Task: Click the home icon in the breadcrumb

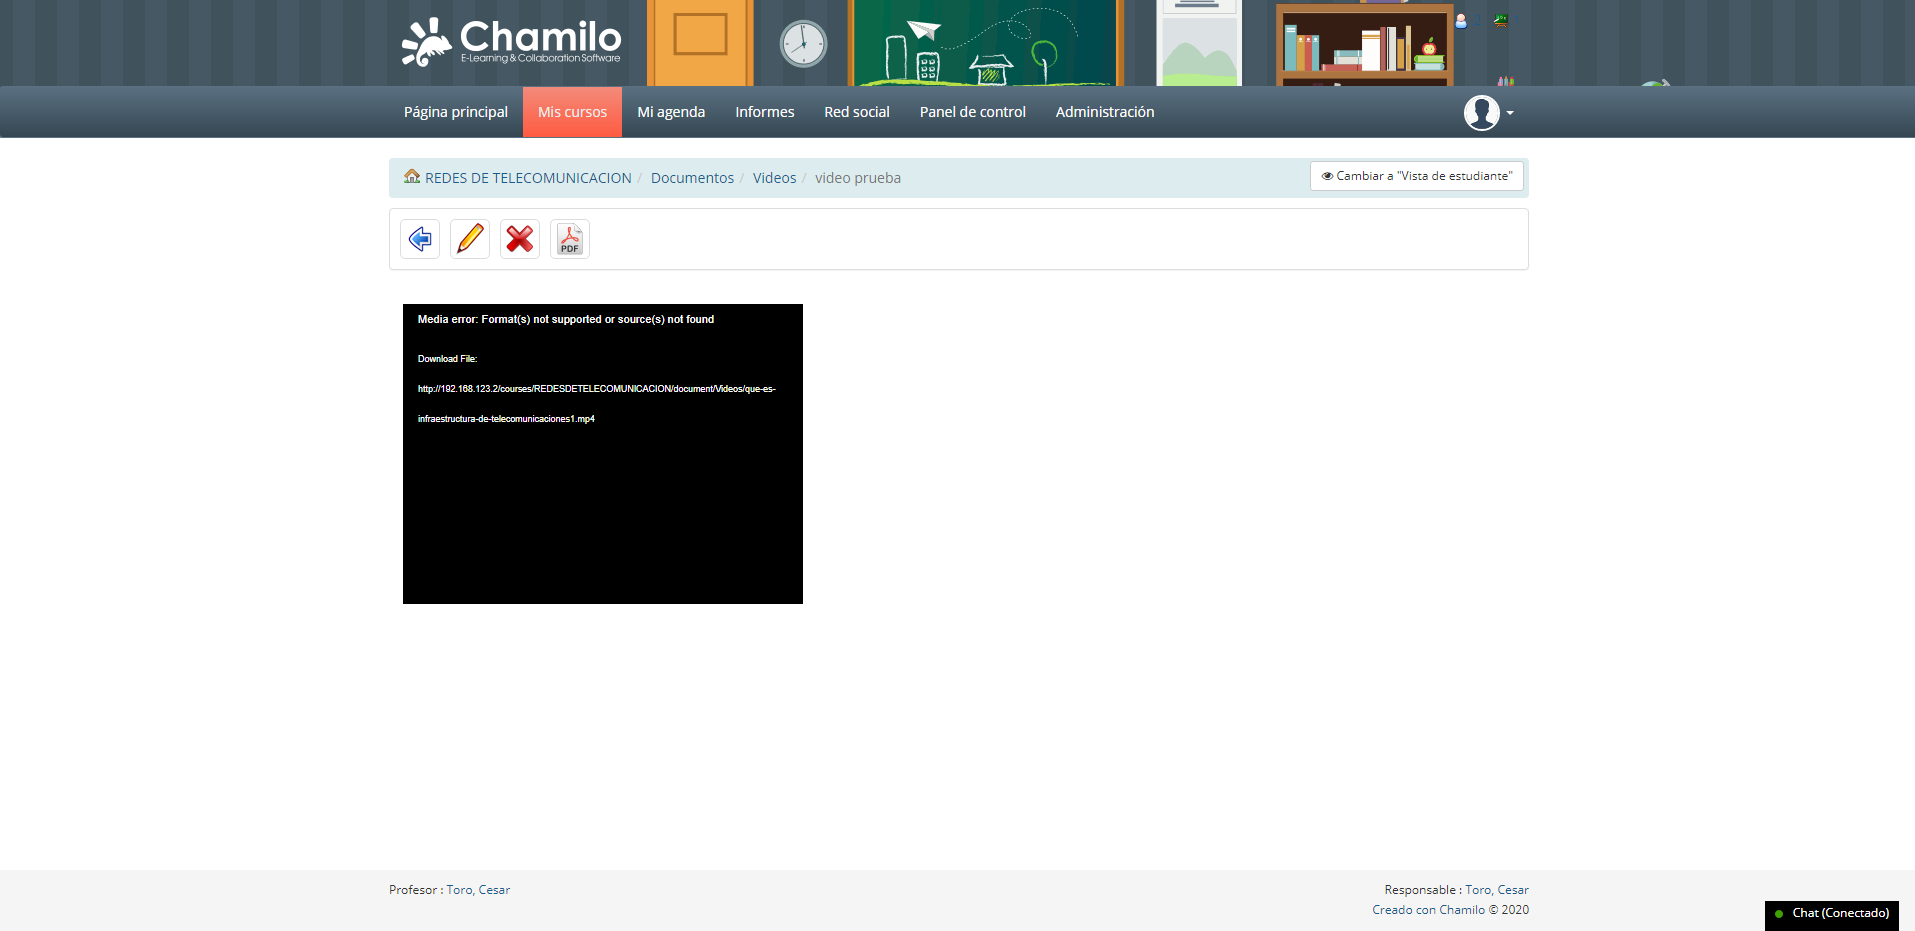Action: click(412, 176)
